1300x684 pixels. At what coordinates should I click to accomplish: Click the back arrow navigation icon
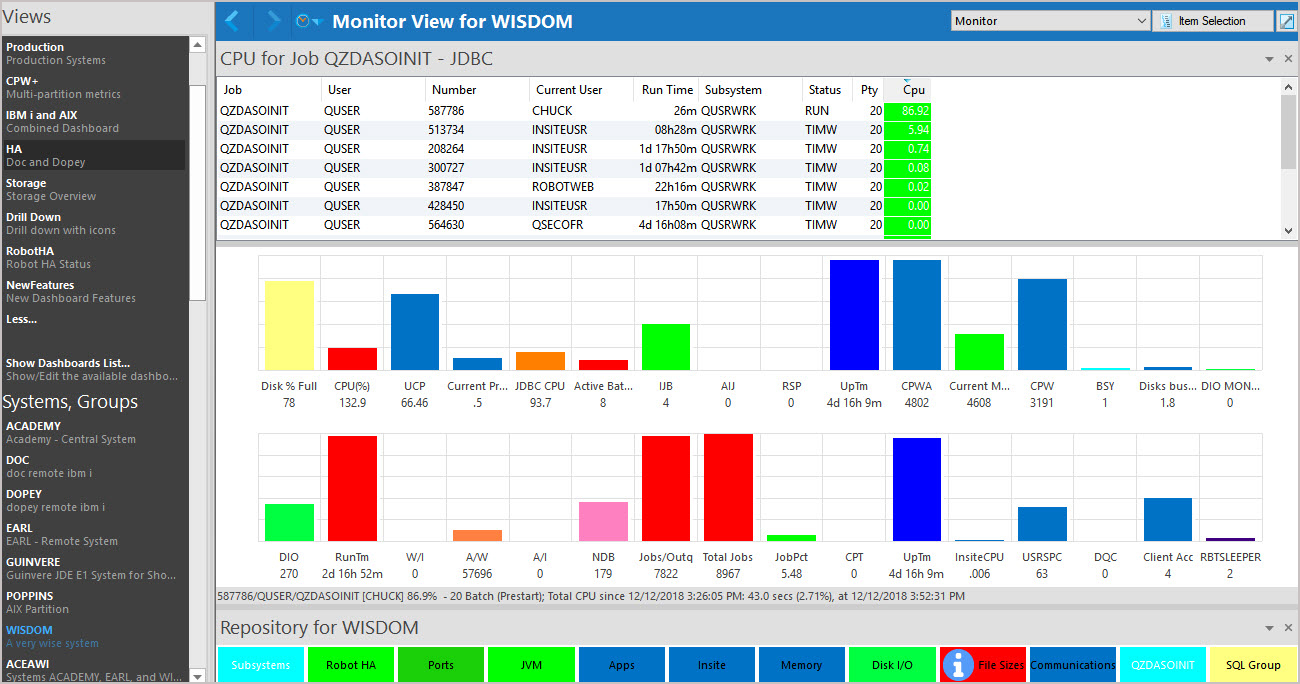(x=232, y=21)
